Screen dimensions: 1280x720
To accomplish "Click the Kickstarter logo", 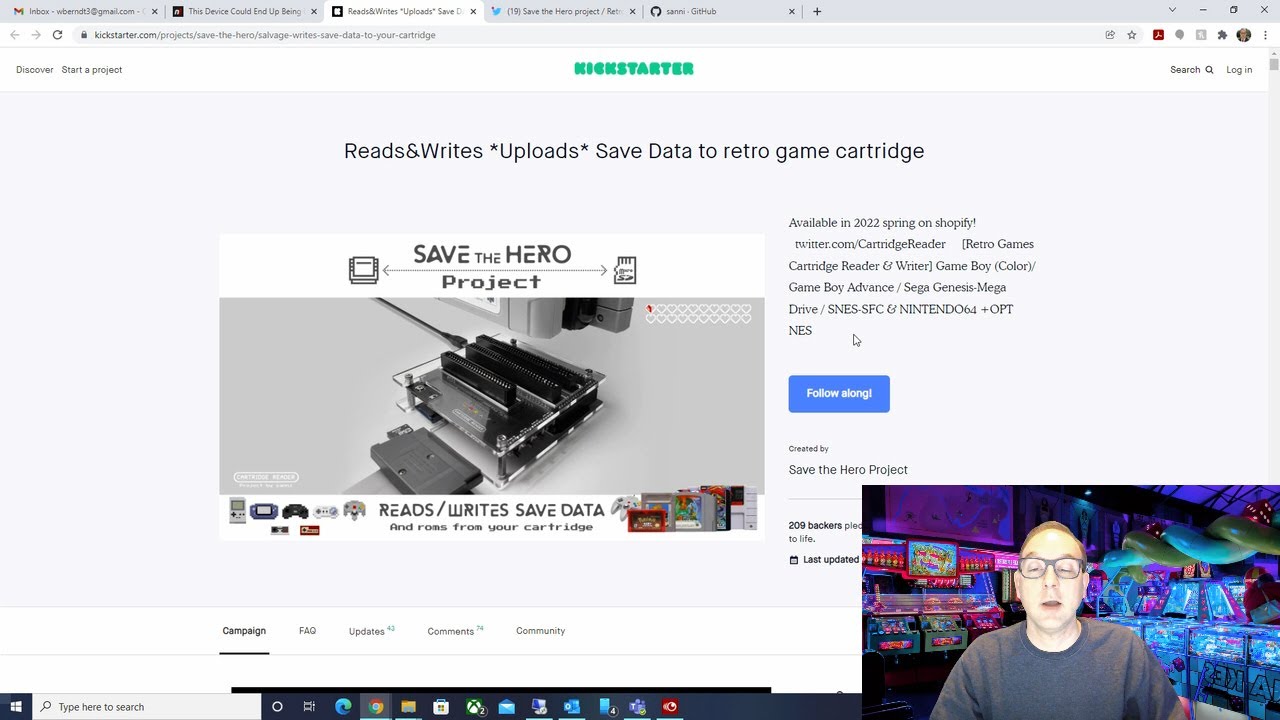I will pyautogui.click(x=634, y=69).
